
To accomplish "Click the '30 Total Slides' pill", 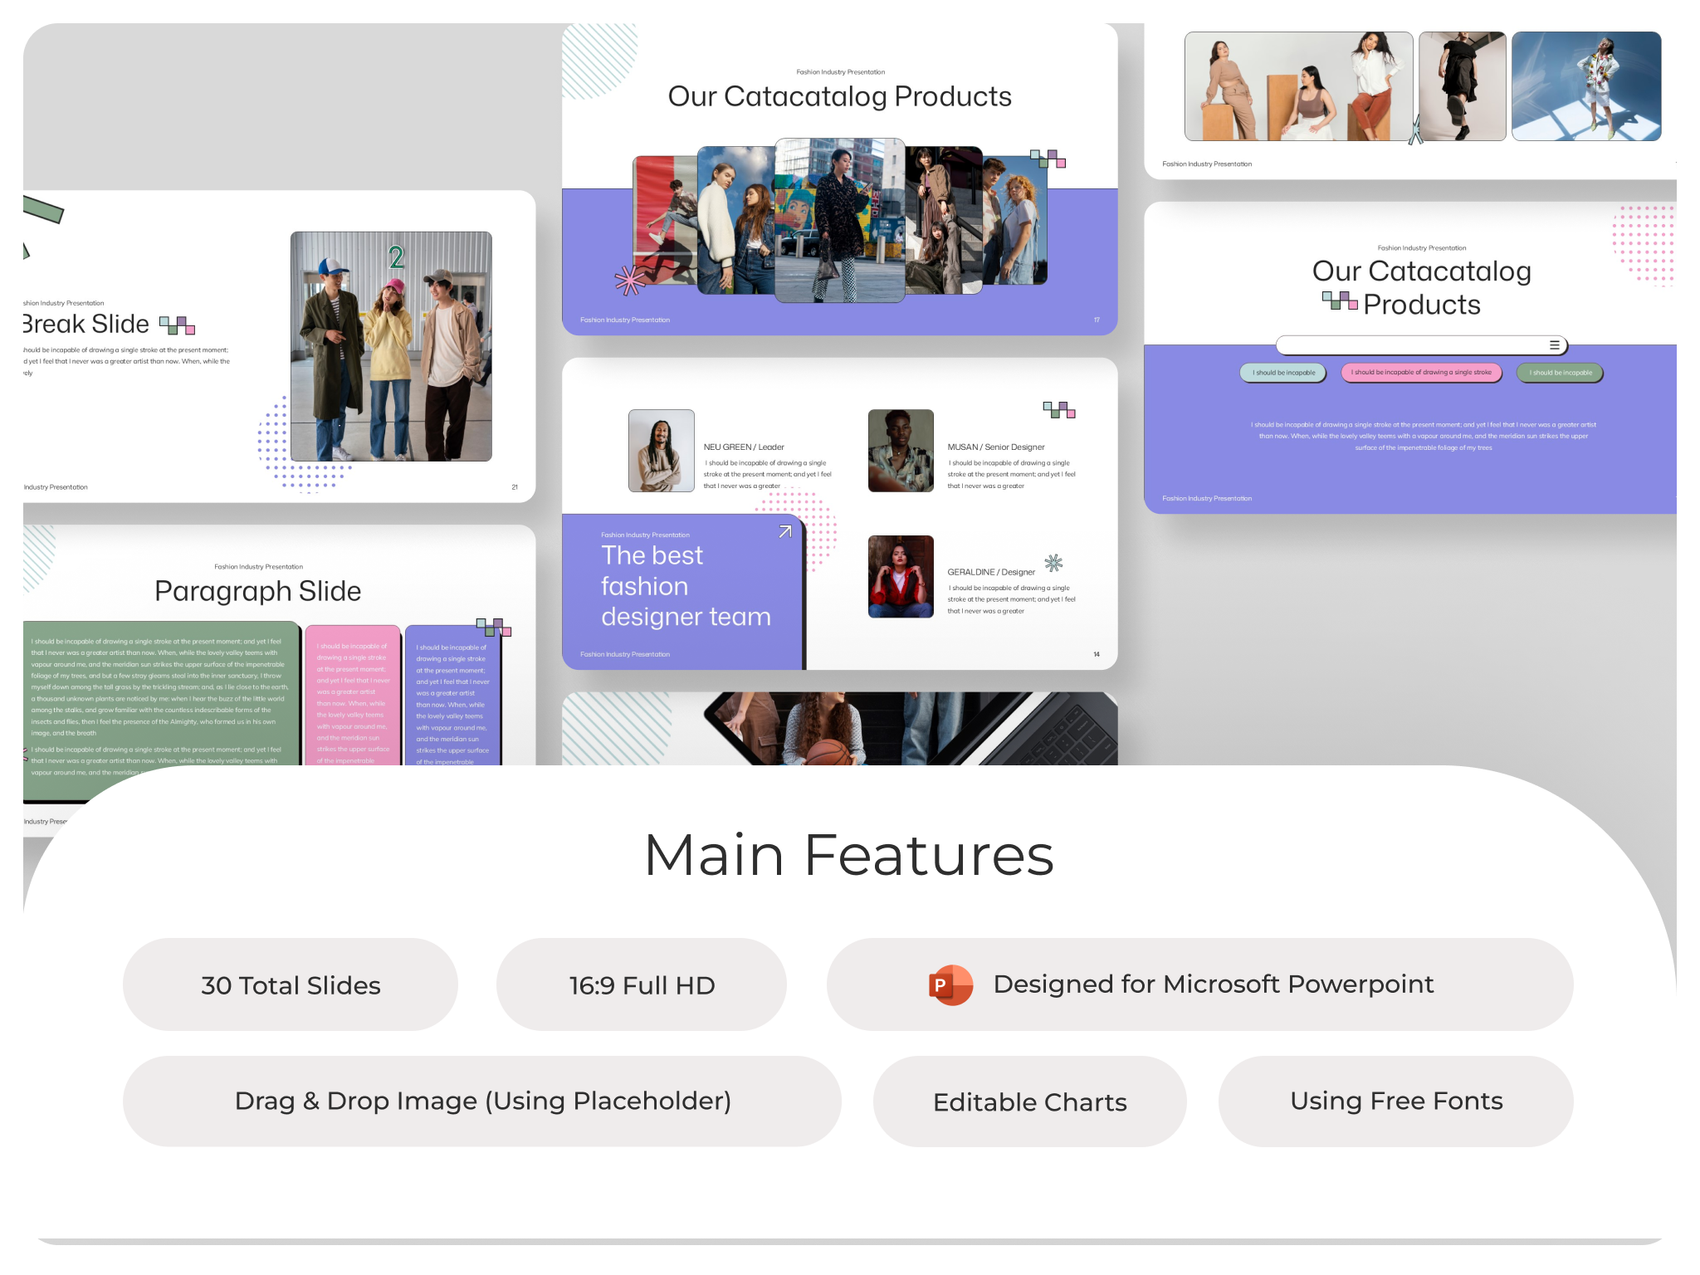I will (290, 985).
